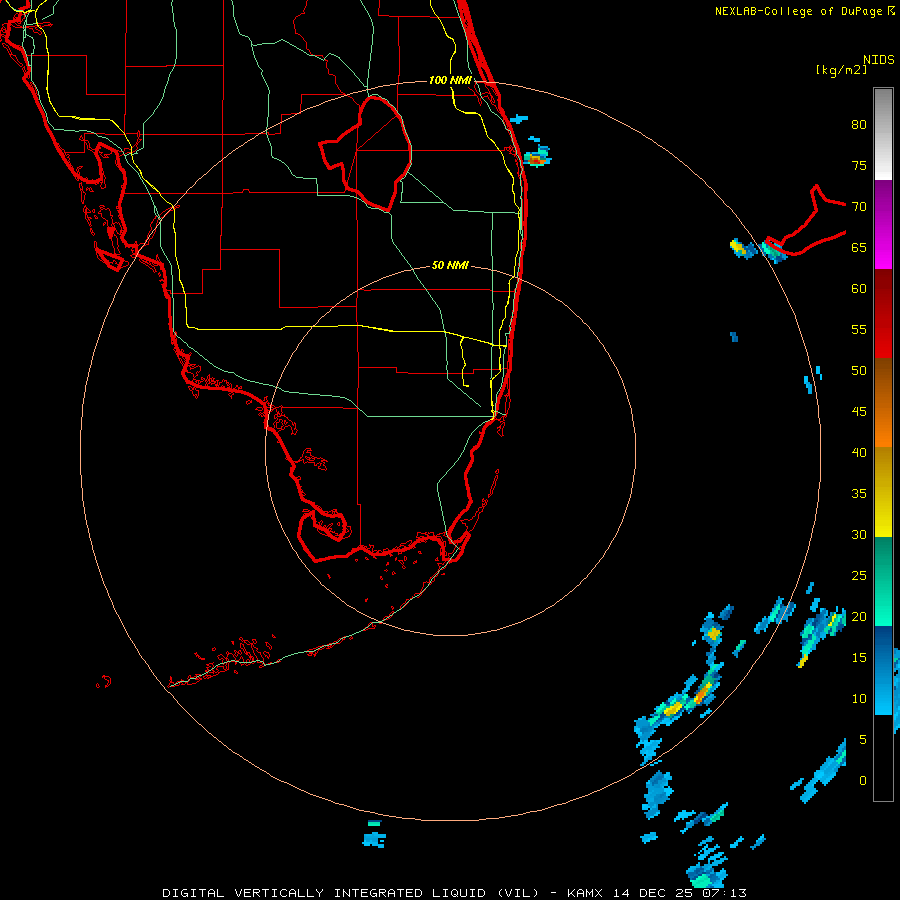This screenshot has width=900, height=900.
Task: Click the NIDS label above the scale
Action: [x=878, y=59]
